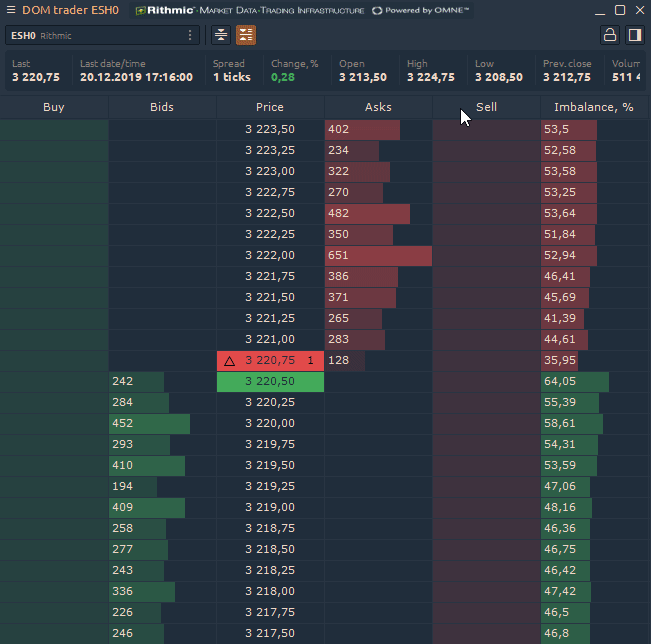The height and width of the screenshot is (644, 651).
Task: Click the Imbalance, % column header
Action: [x=594, y=107]
